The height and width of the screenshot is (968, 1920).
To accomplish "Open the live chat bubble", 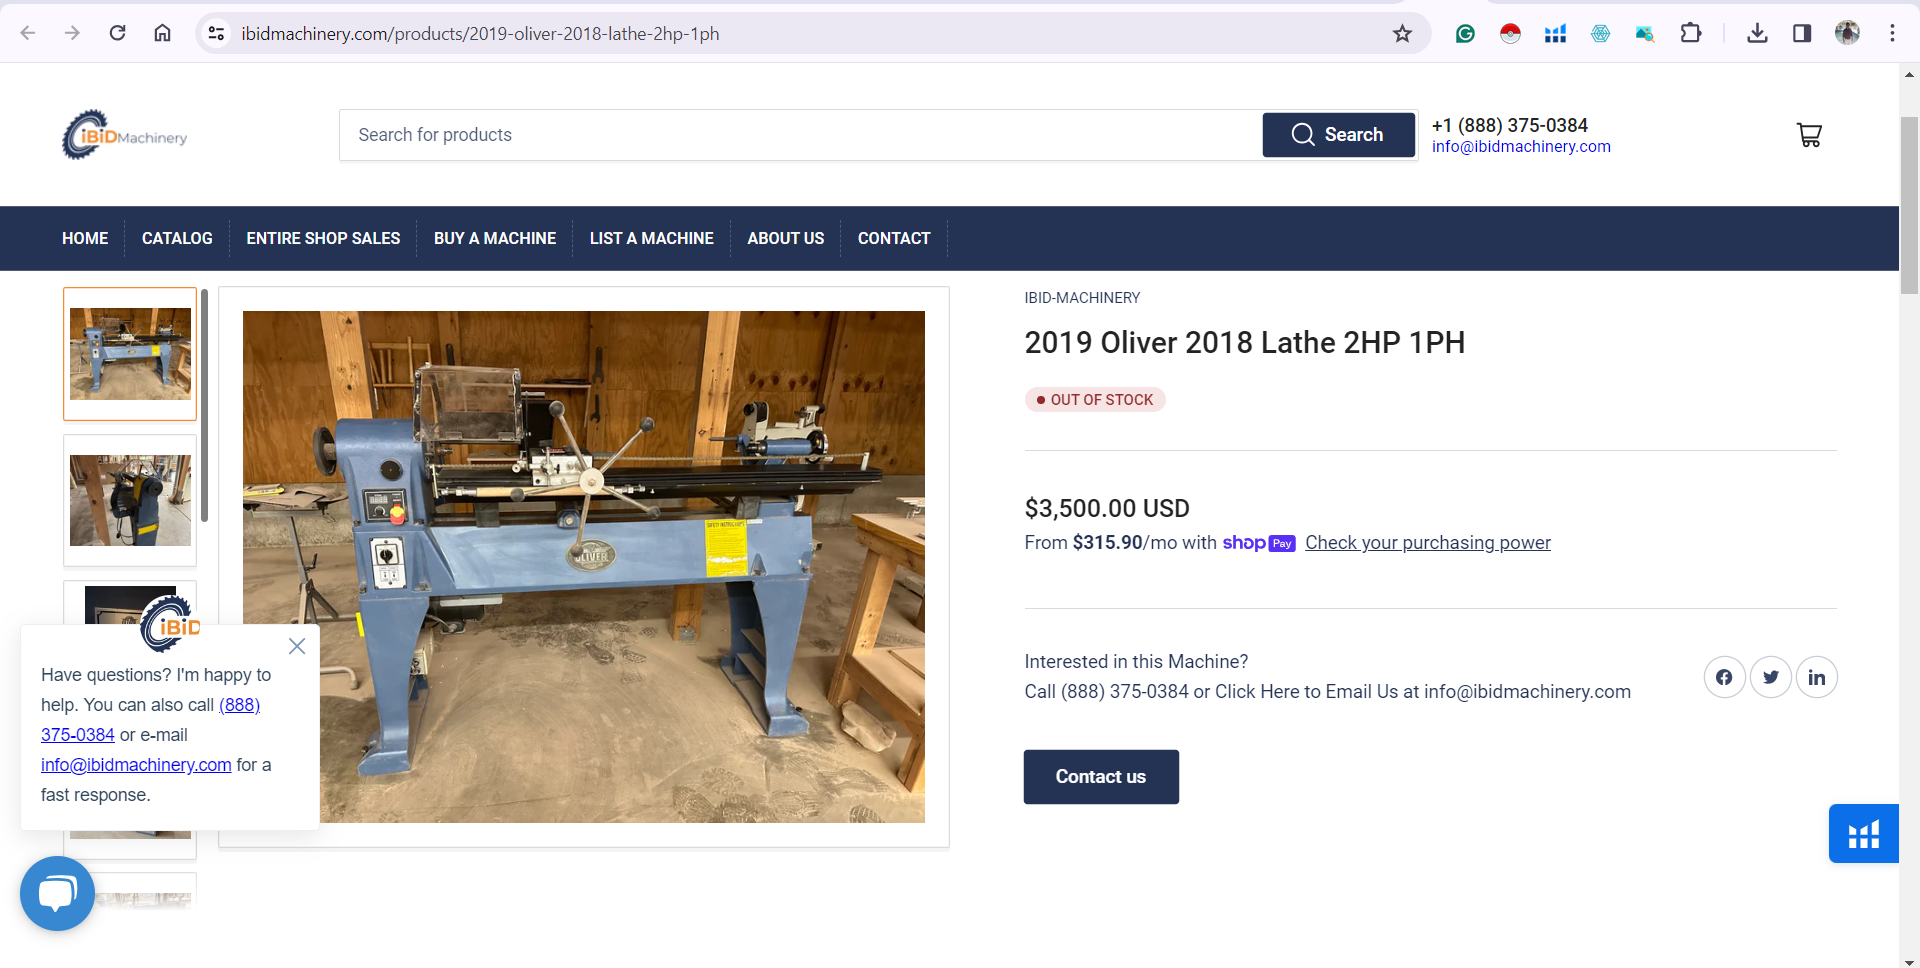I will point(57,893).
